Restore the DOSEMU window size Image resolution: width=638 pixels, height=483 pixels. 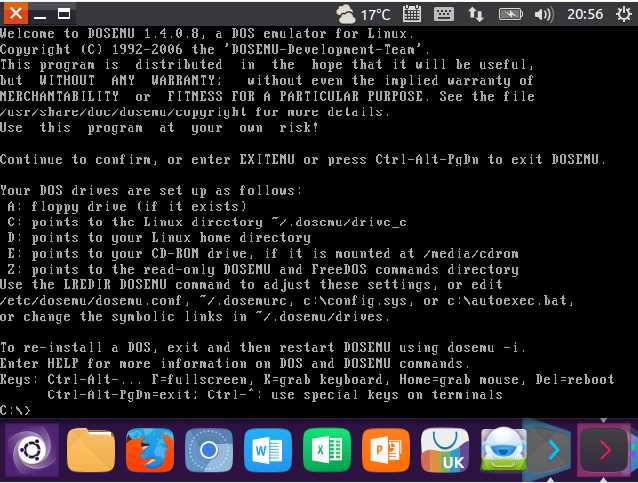tap(64, 14)
